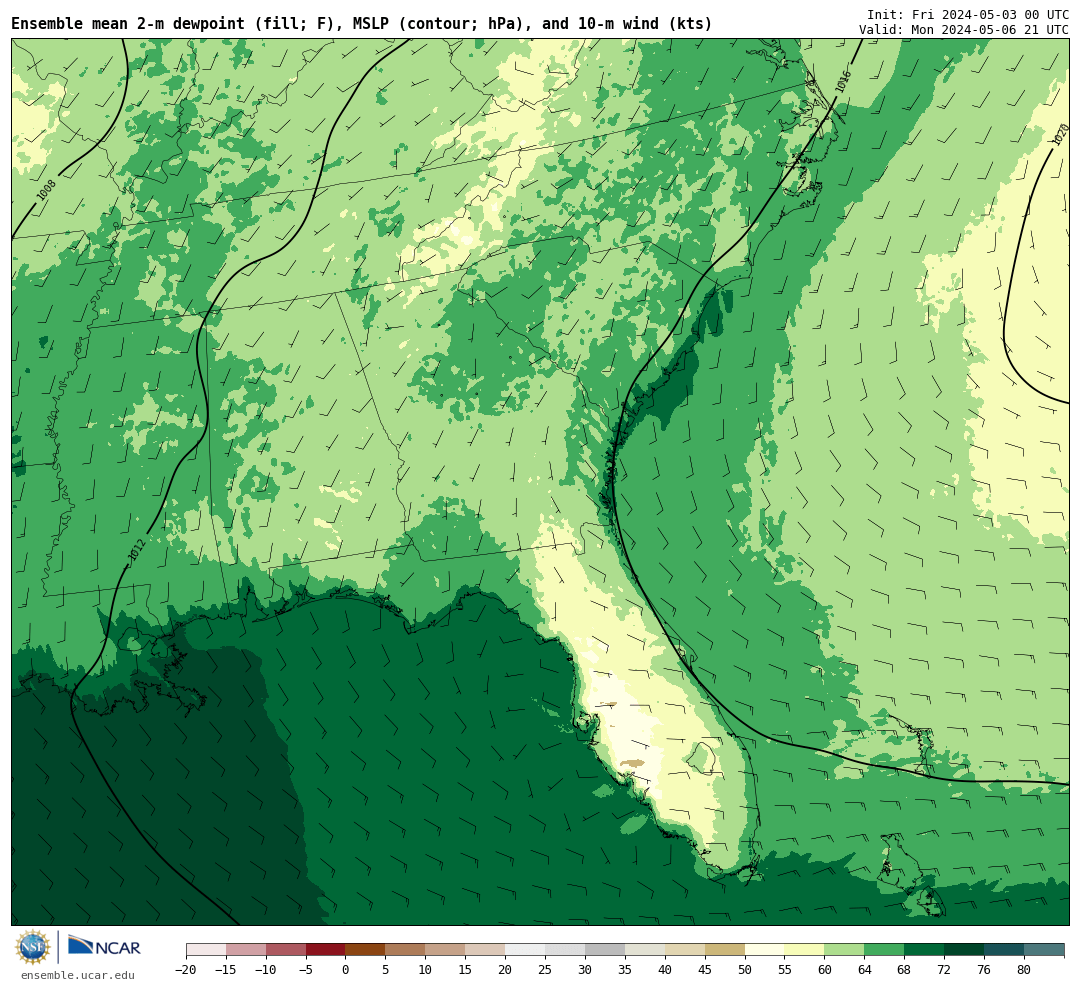The height and width of the screenshot is (988, 1080).
Task: Click colorbar swatch between 64 and 68
Action: (885, 950)
